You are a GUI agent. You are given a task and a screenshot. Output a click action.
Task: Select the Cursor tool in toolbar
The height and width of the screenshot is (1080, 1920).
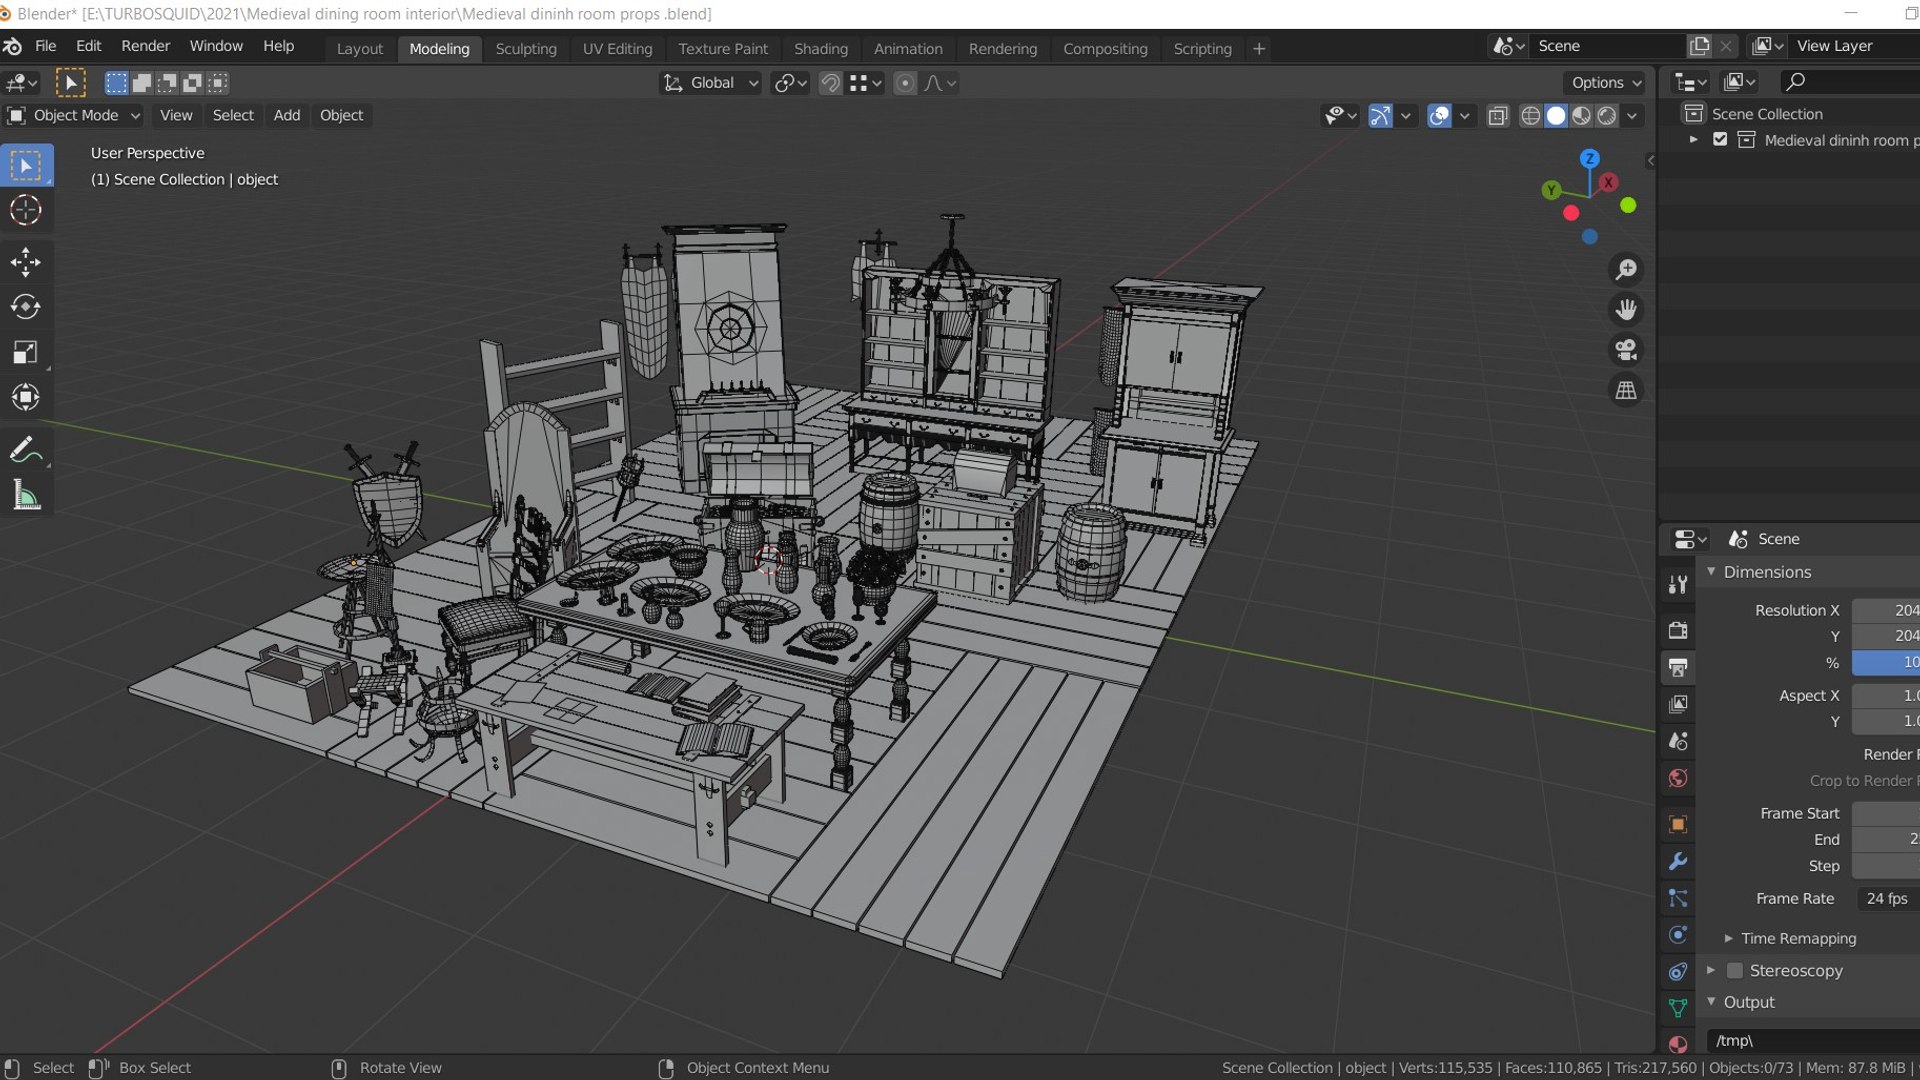(x=26, y=211)
